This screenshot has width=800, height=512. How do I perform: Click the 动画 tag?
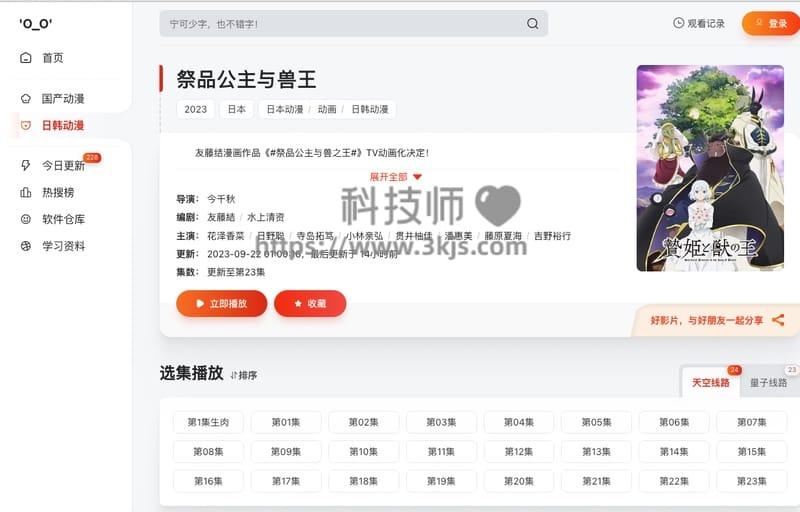(327, 109)
